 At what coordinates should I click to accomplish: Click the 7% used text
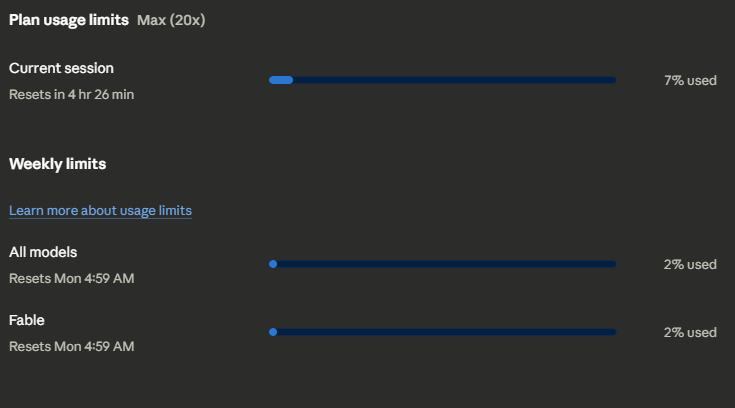tap(690, 80)
